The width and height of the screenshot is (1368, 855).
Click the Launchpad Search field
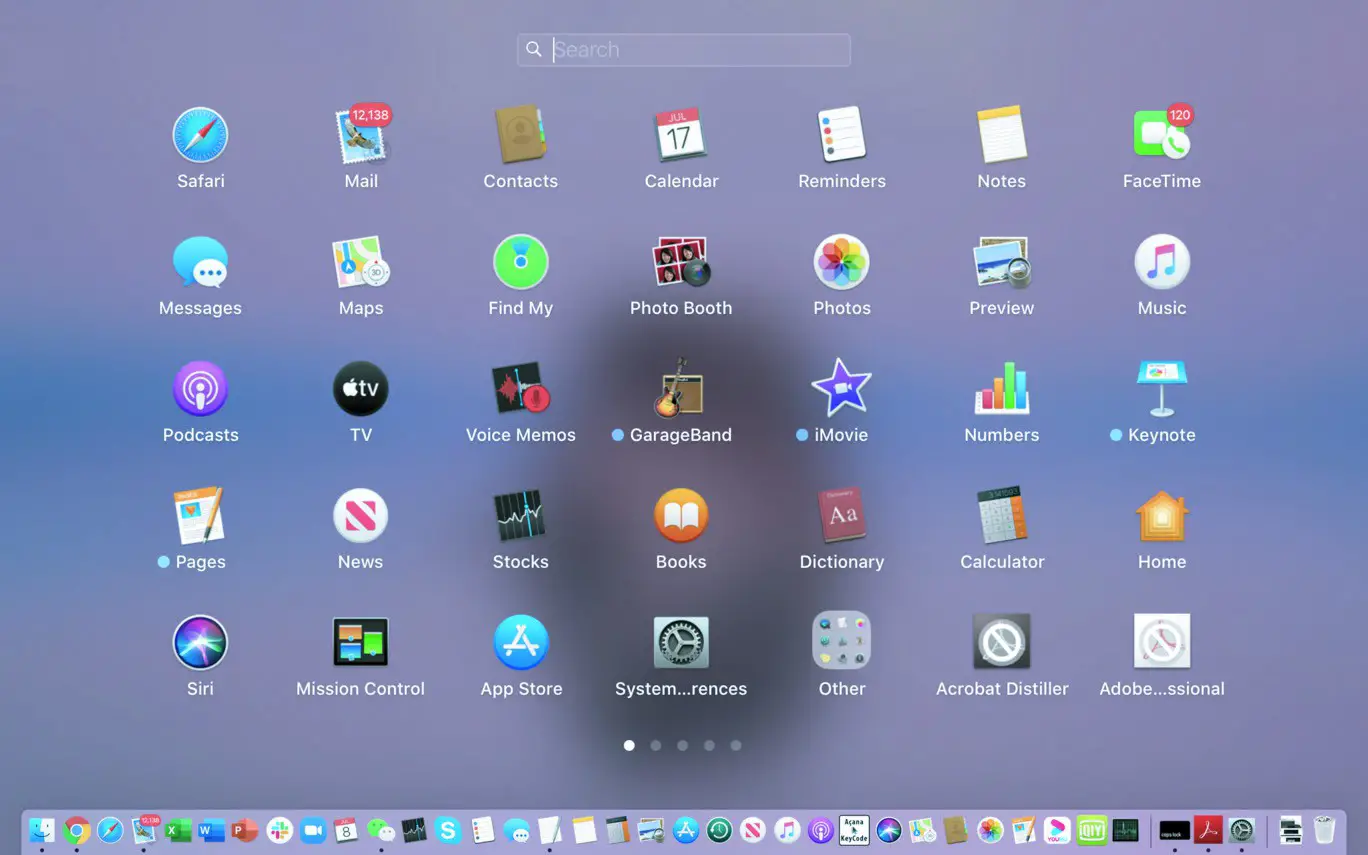tap(684, 50)
